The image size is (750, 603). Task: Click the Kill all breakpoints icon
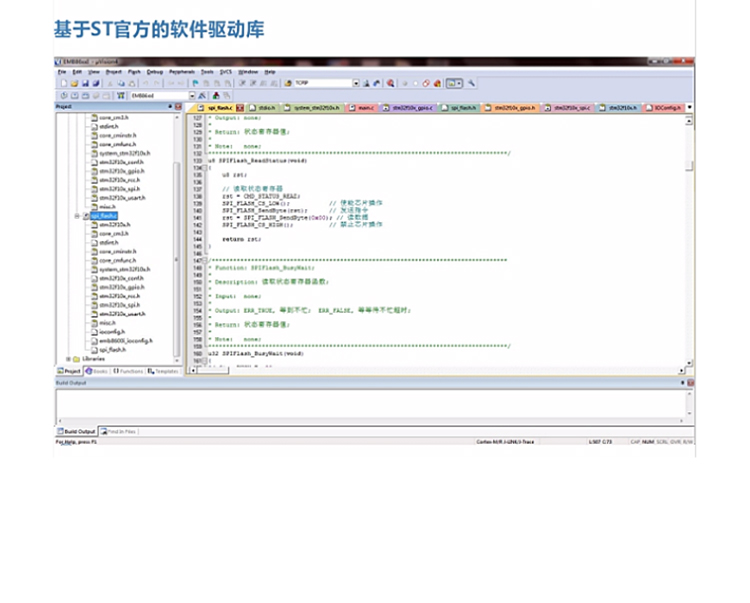coord(437,83)
